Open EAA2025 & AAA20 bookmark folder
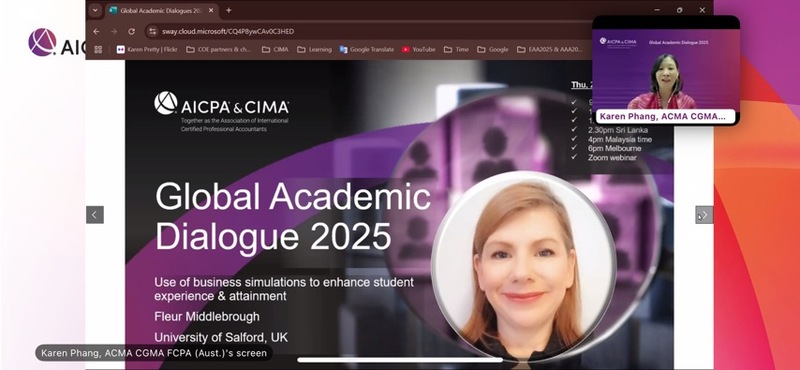This screenshot has width=800, height=370. pos(549,50)
